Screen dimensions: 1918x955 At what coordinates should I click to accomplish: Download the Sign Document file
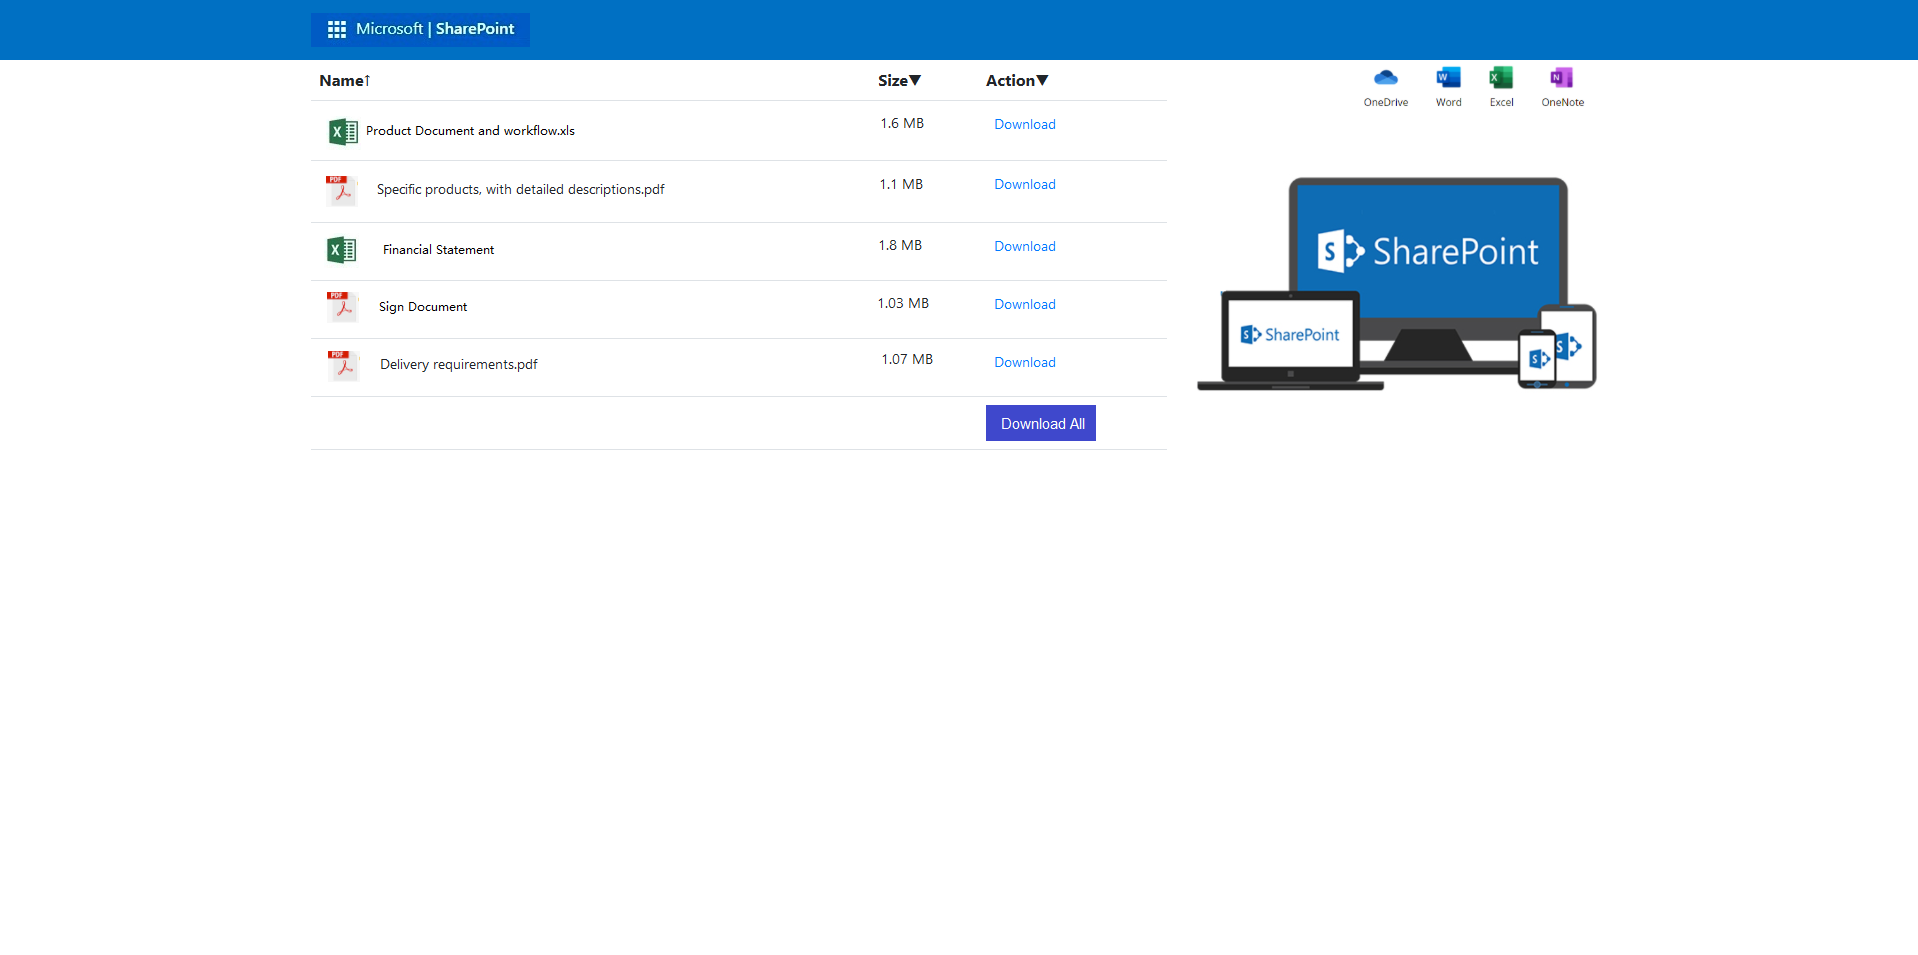pyautogui.click(x=1025, y=305)
